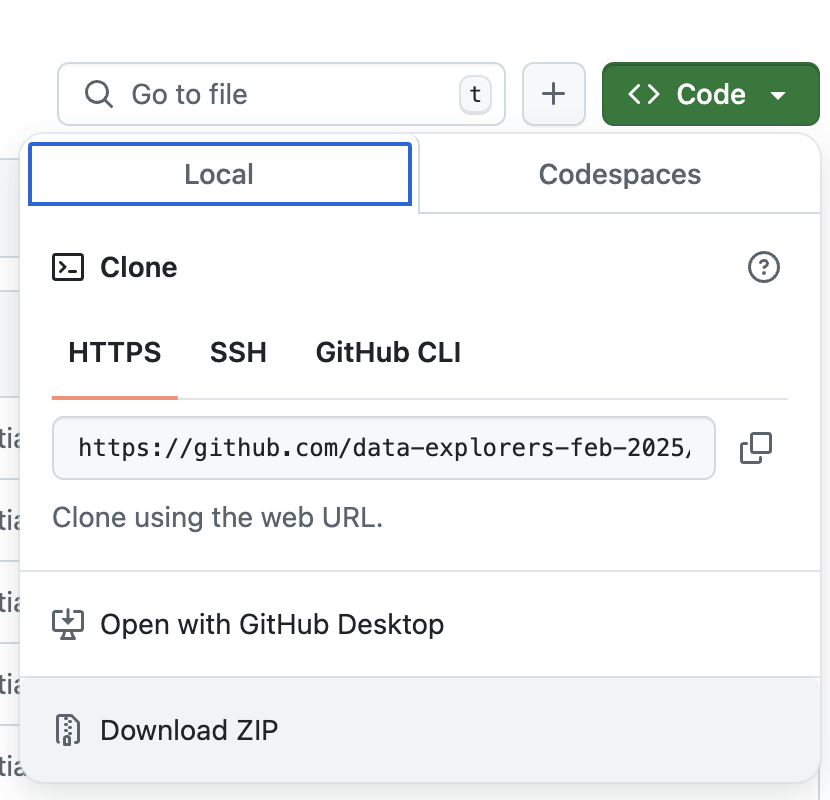Viewport: 830px width, 800px height.
Task: Click the angle brackets code icon
Action: pos(644,94)
